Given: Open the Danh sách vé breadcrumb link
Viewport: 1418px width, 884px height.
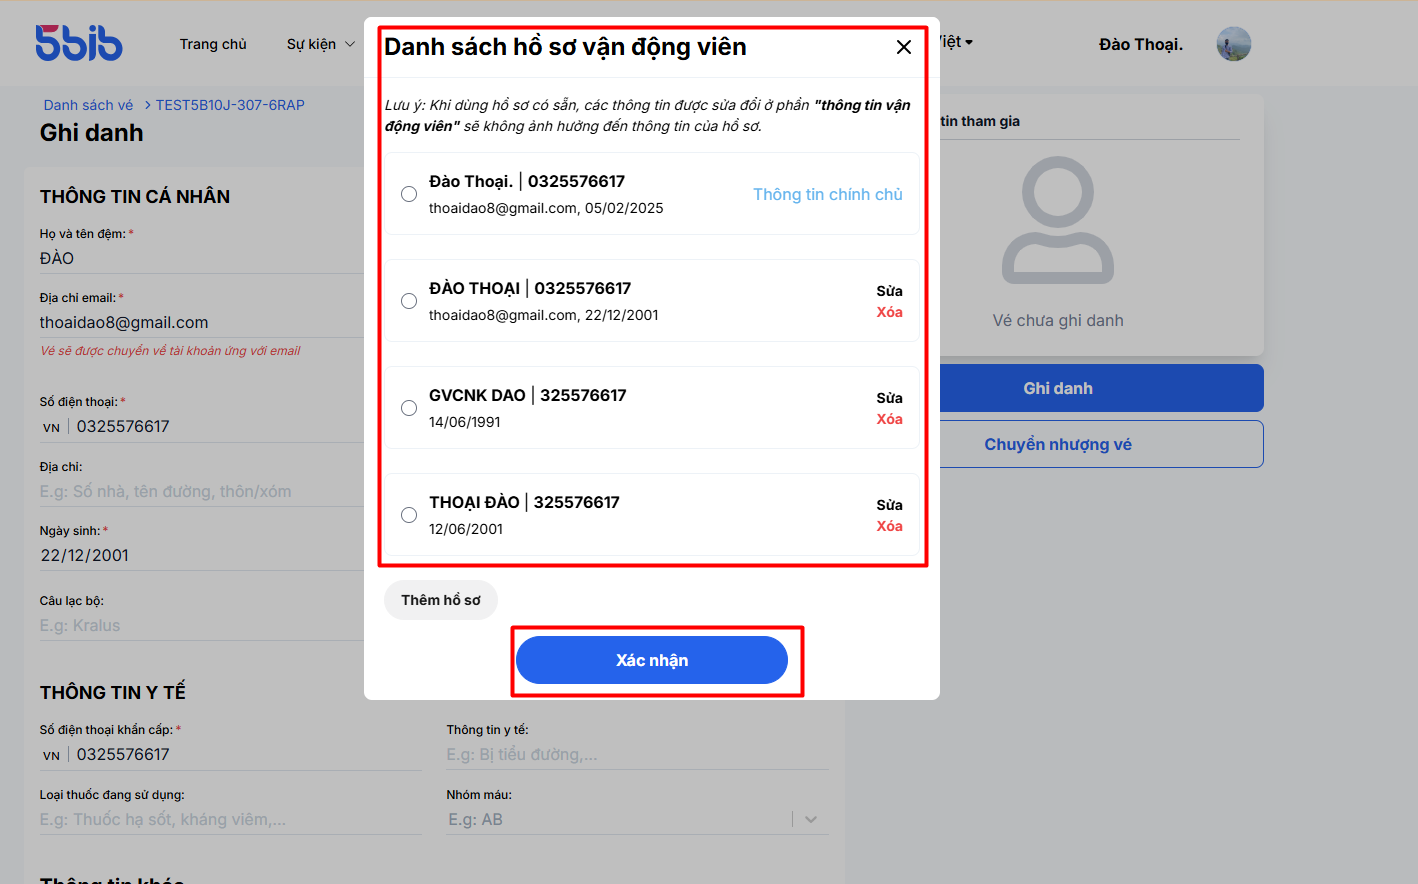Looking at the screenshot, I should tap(88, 105).
